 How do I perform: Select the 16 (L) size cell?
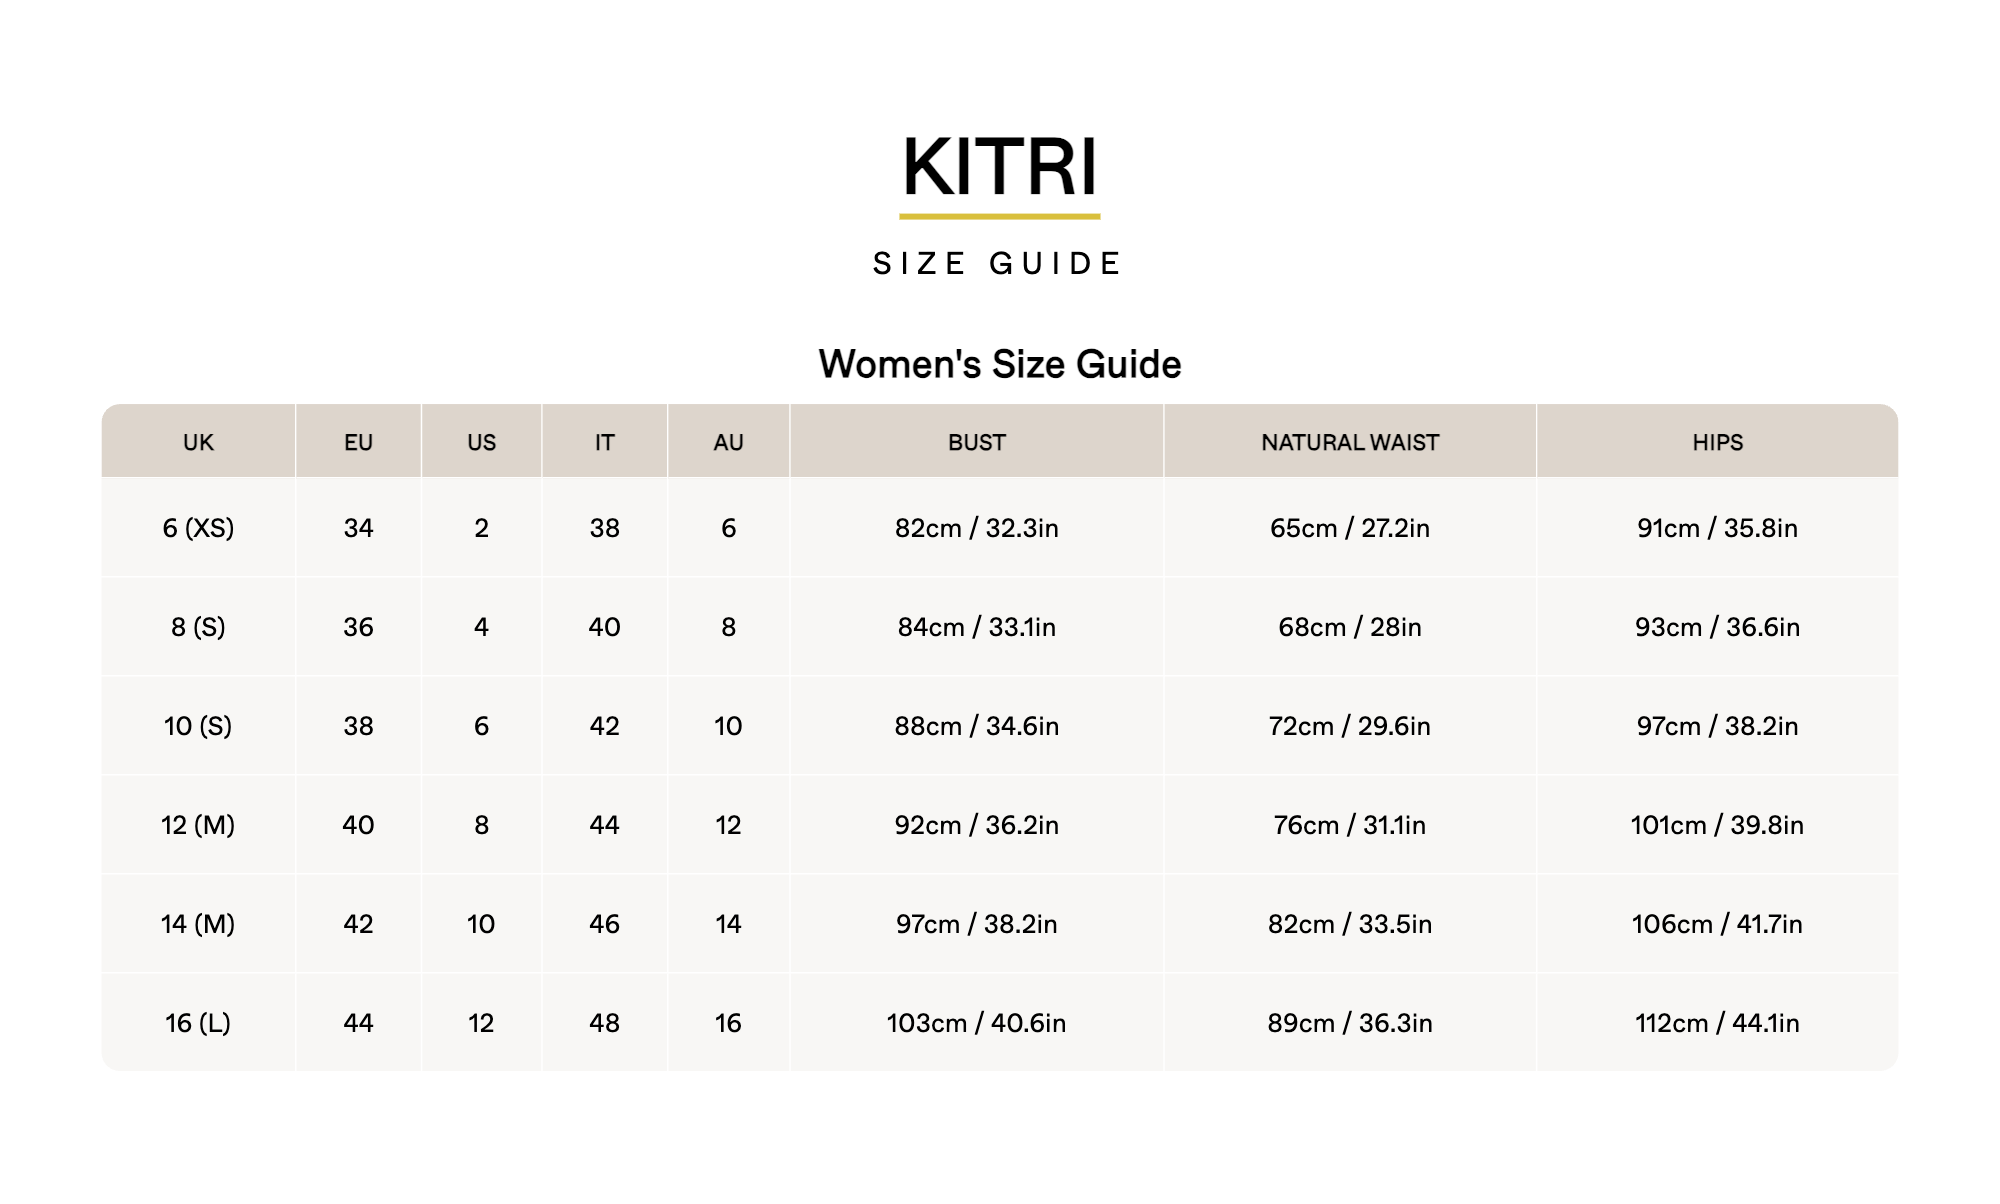point(198,1023)
